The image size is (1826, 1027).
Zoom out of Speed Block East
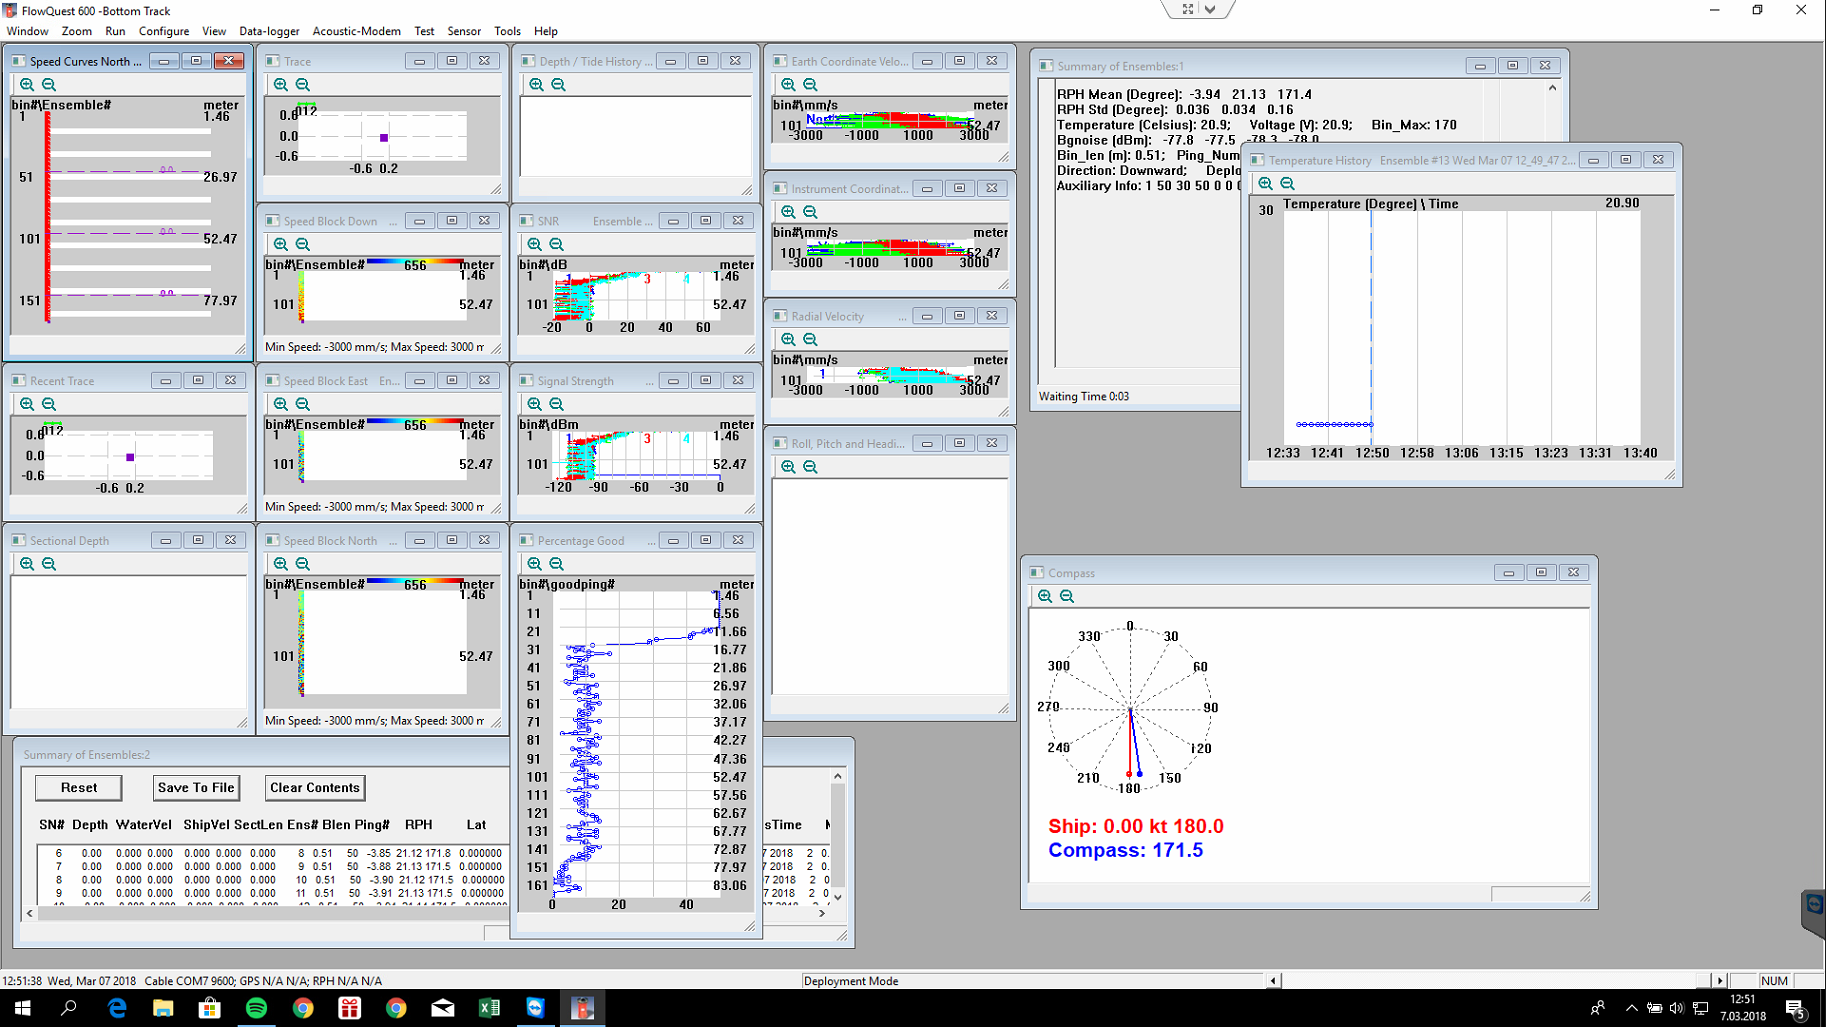click(303, 404)
